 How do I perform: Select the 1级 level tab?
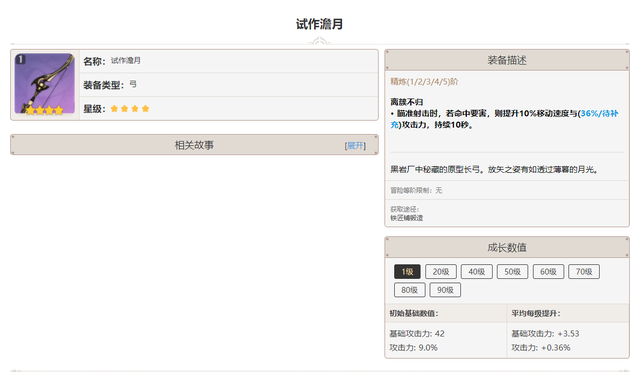click(407, 272)
